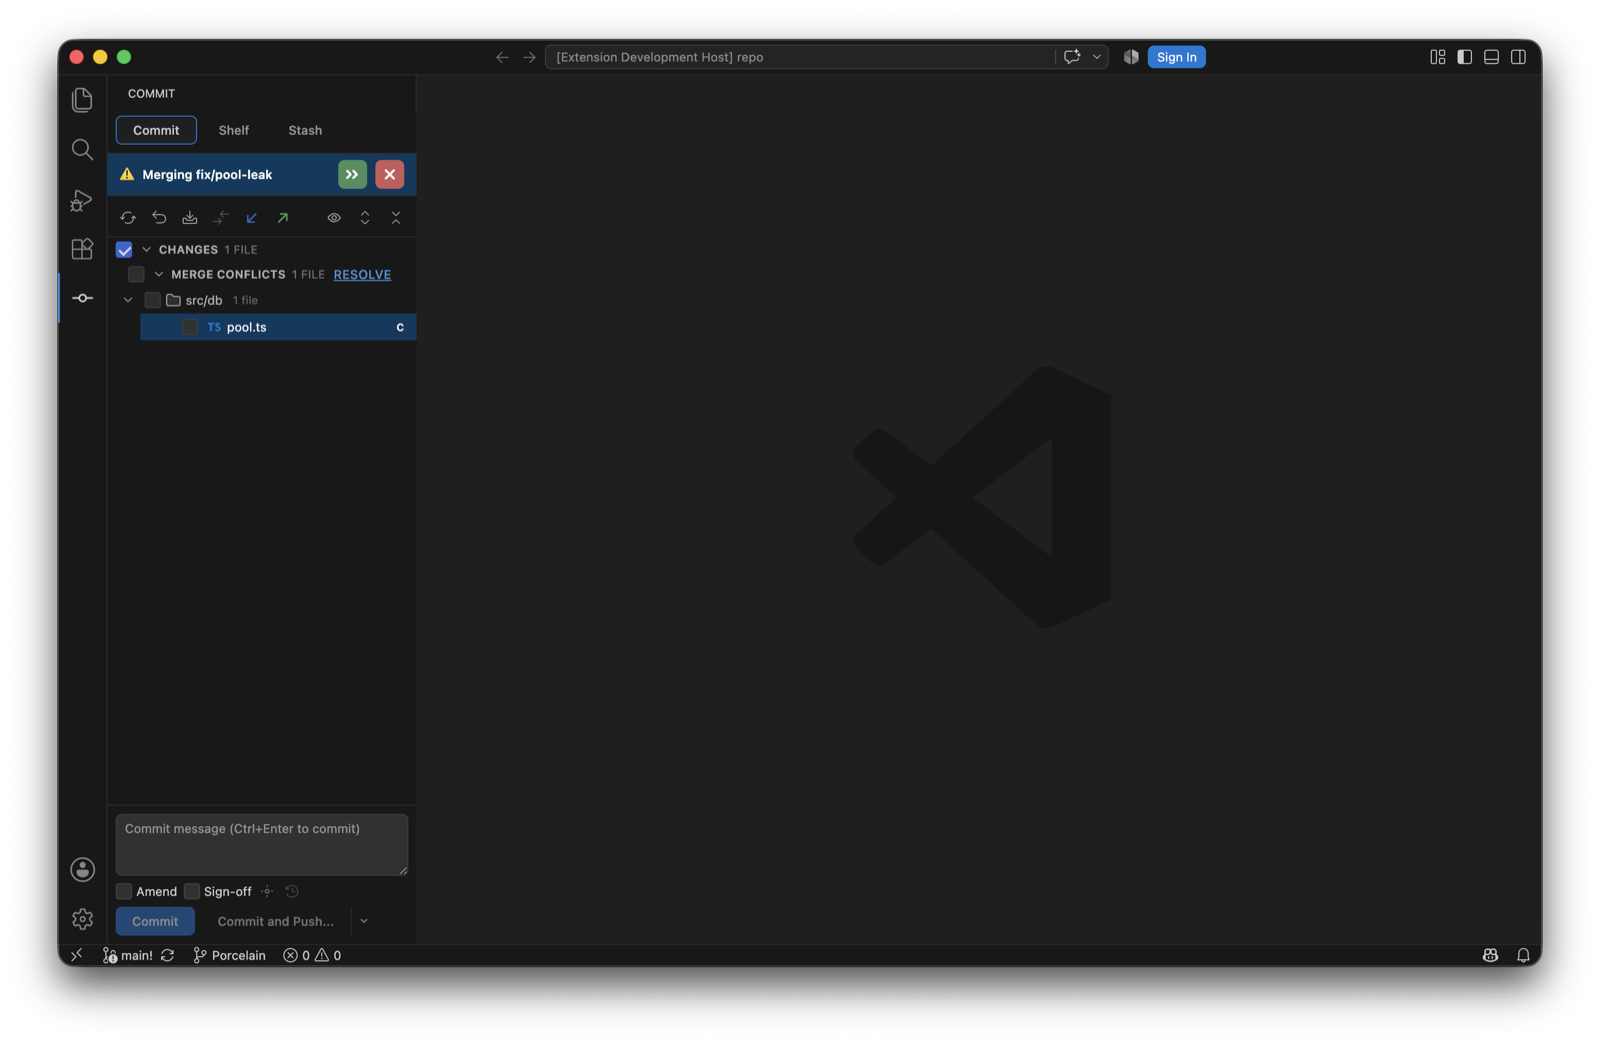Click the src/db folder label
1600x1043 pixels.
(204, 300)
